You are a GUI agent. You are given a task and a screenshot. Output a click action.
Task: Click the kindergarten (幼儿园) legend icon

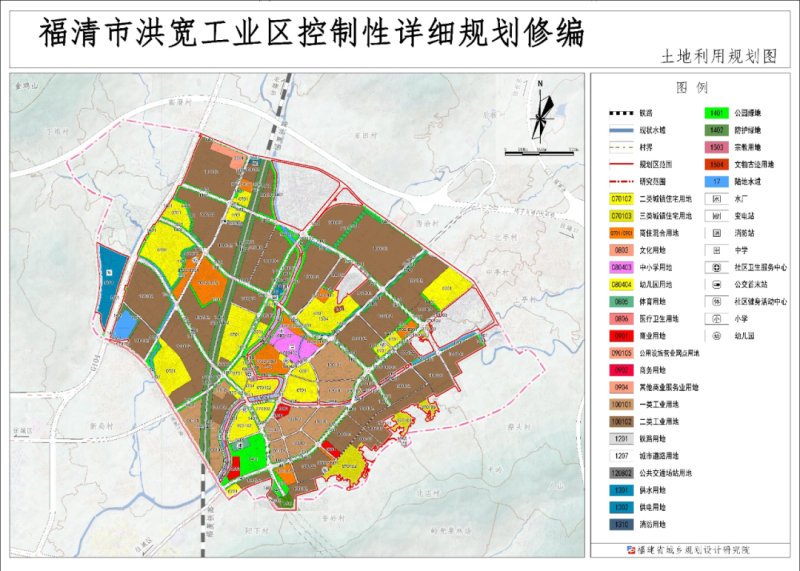[x=716, y=336]
